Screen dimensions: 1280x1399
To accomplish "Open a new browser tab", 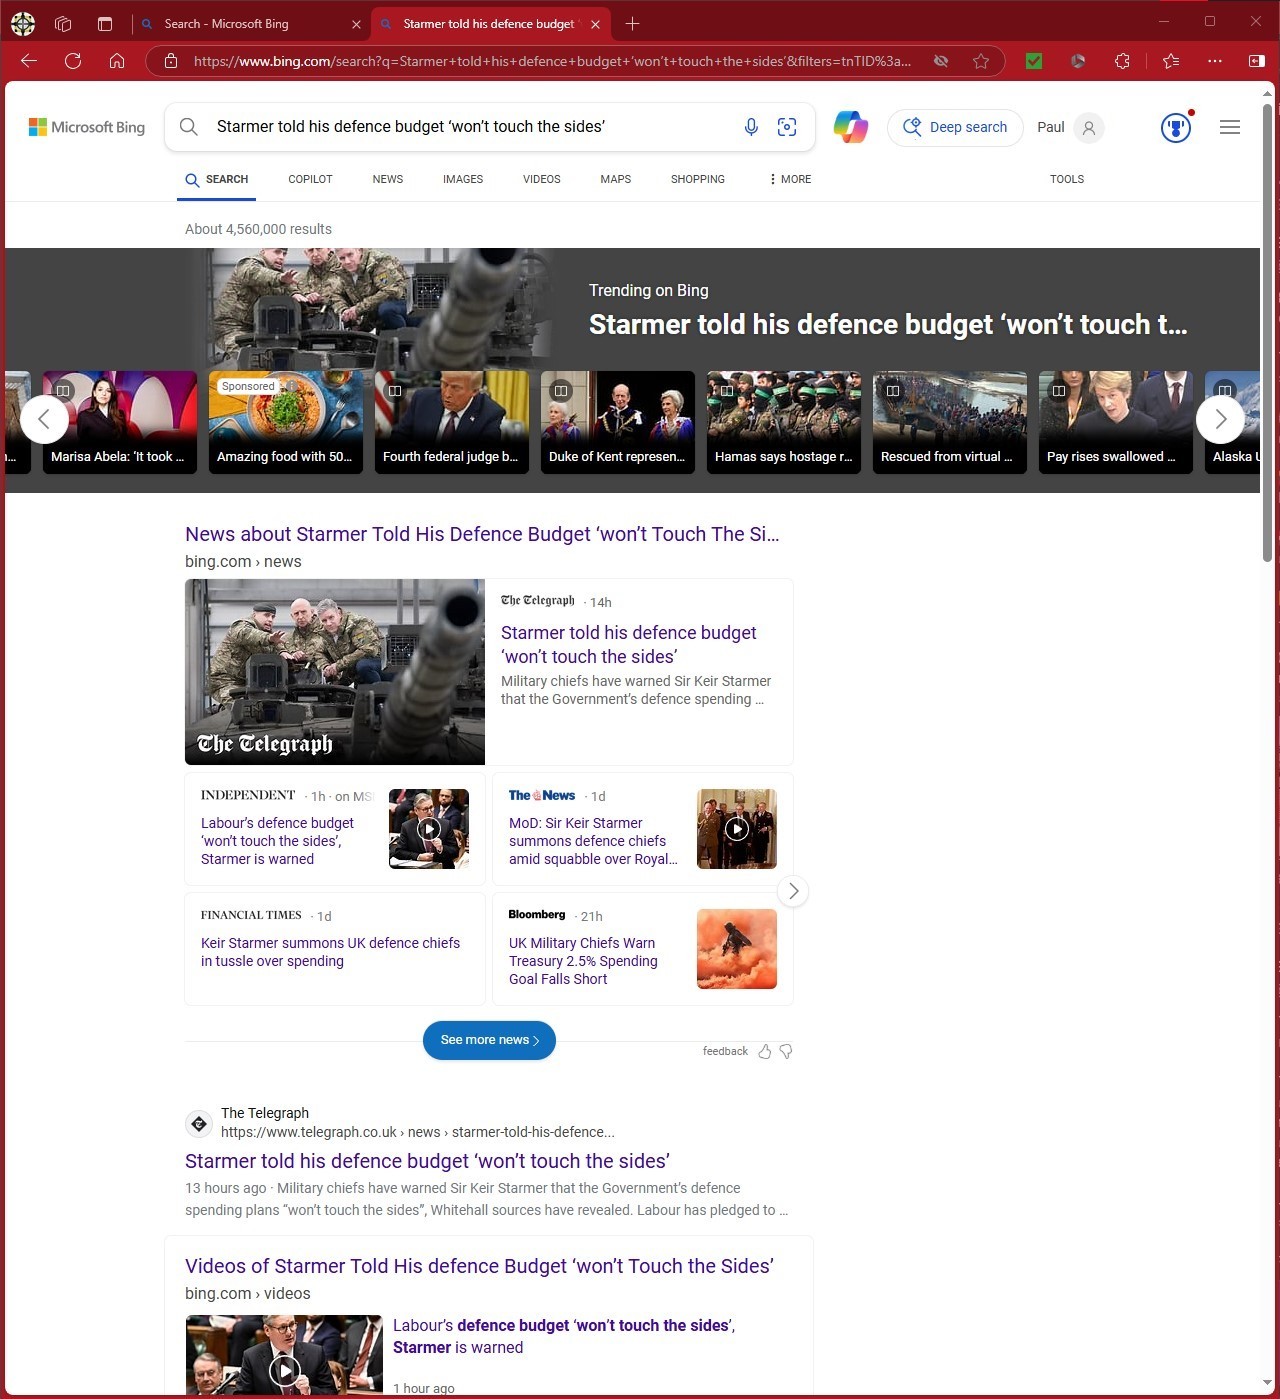I will (632, 23).
